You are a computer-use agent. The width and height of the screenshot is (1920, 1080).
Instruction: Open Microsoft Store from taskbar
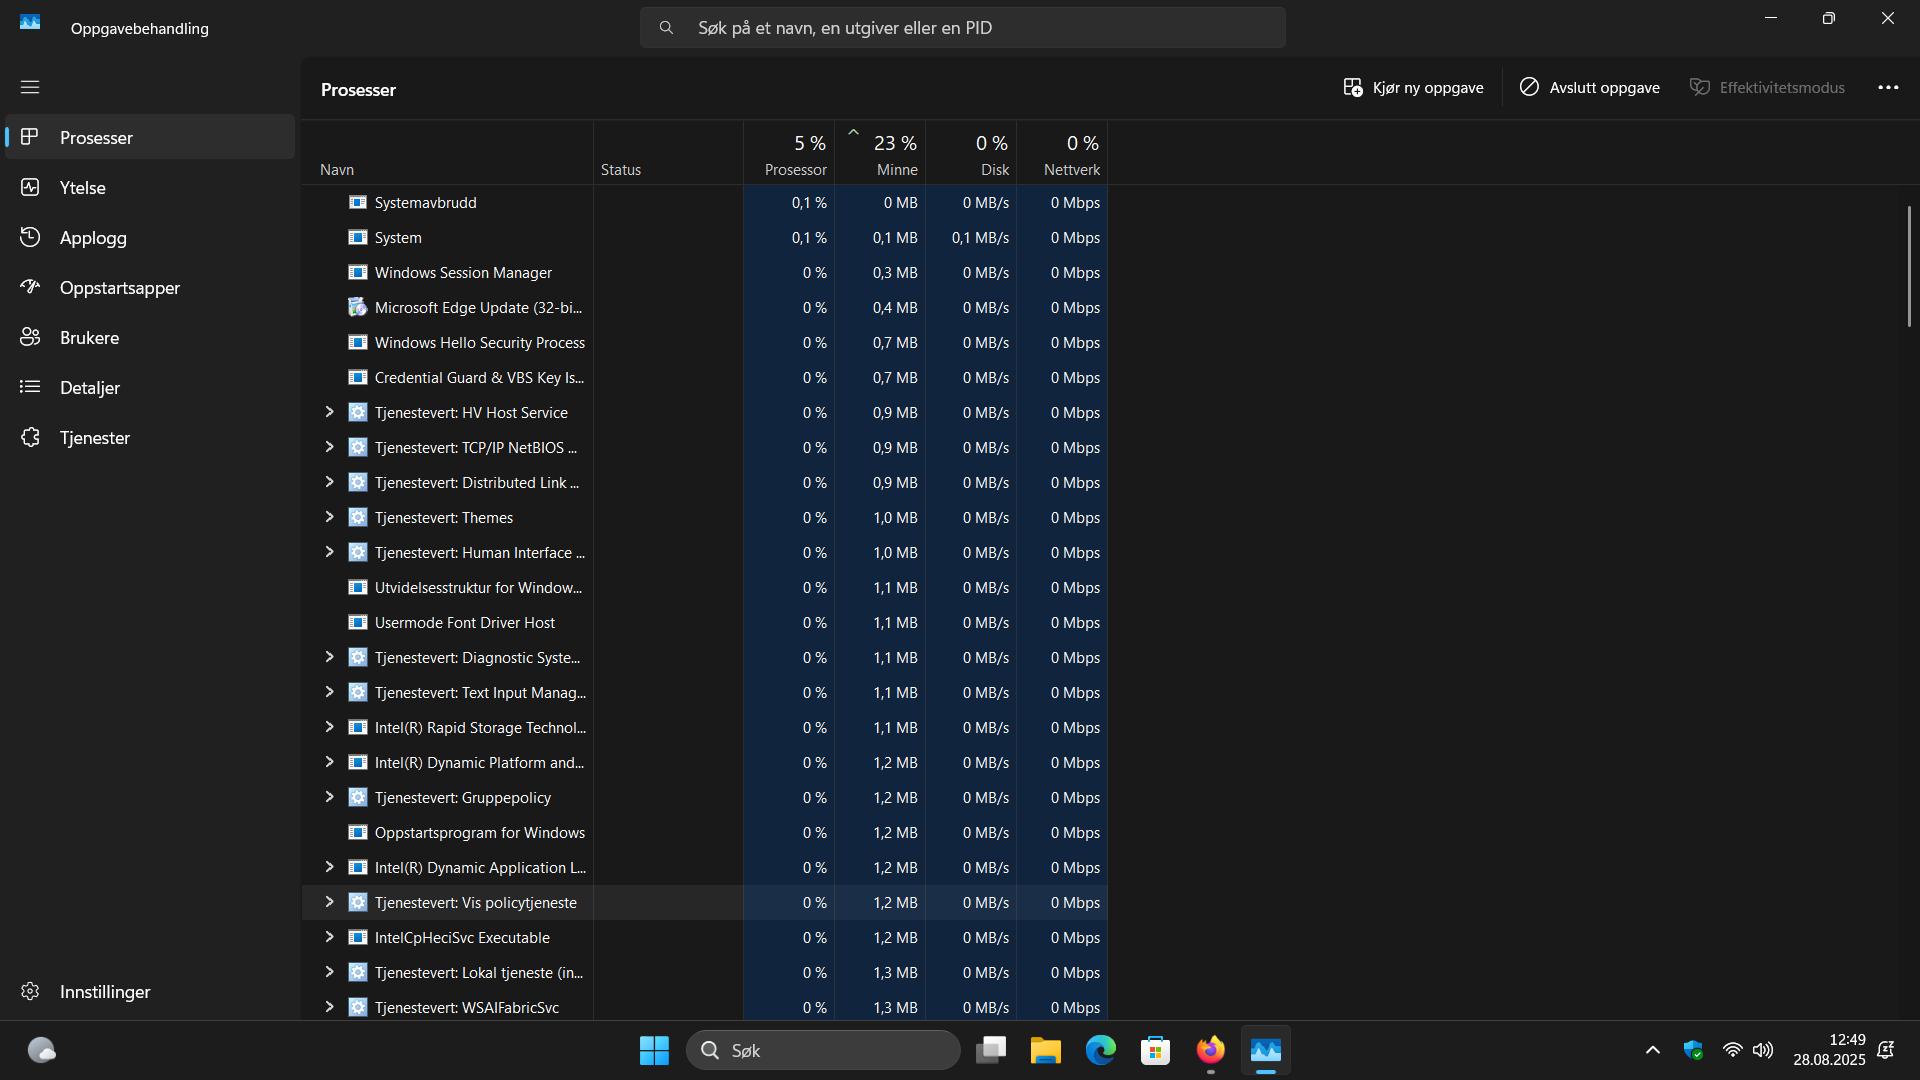click(x=1156, y=1050)
